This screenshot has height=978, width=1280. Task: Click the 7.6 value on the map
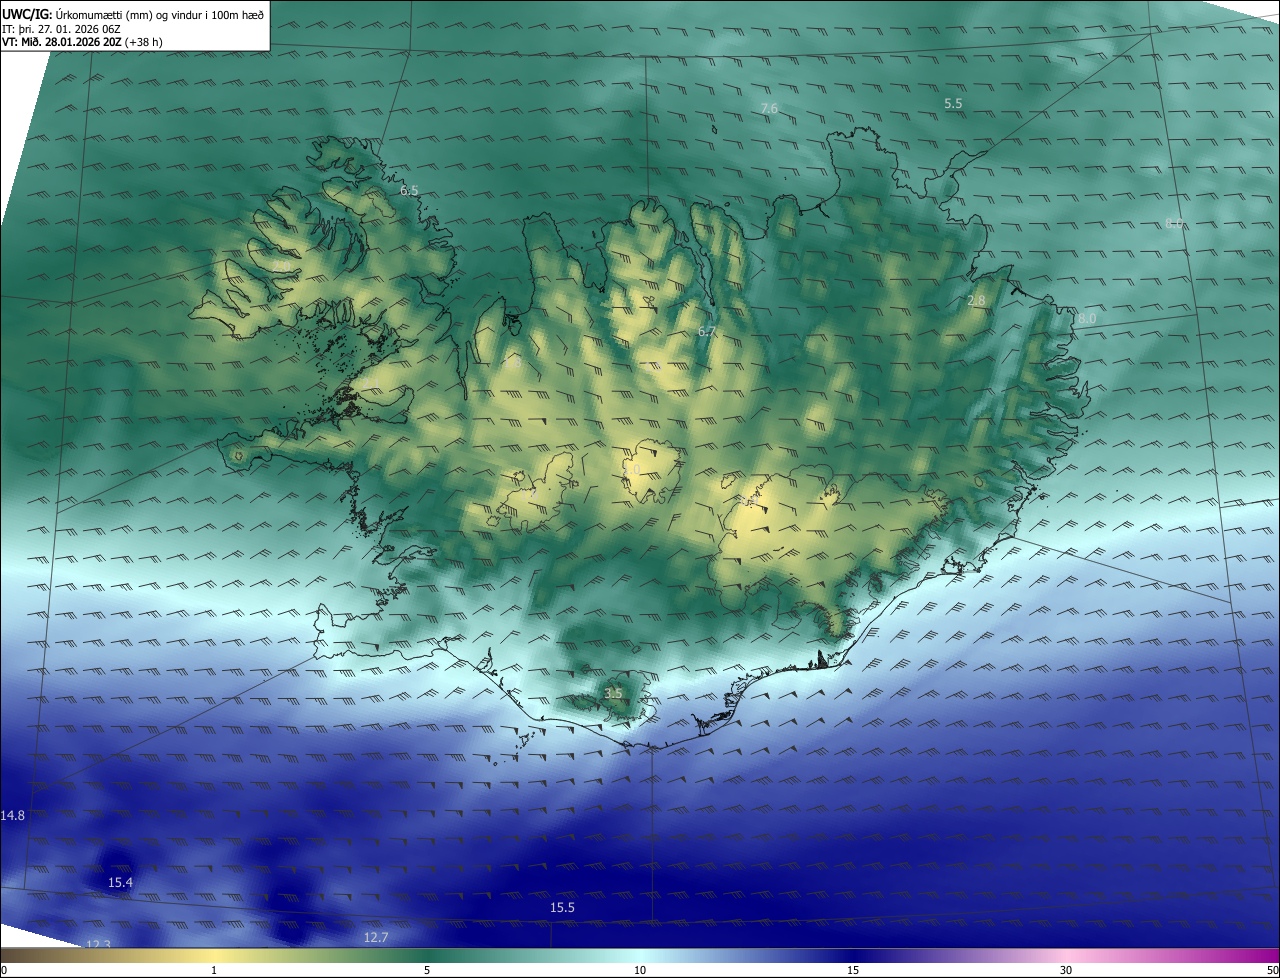769,108
